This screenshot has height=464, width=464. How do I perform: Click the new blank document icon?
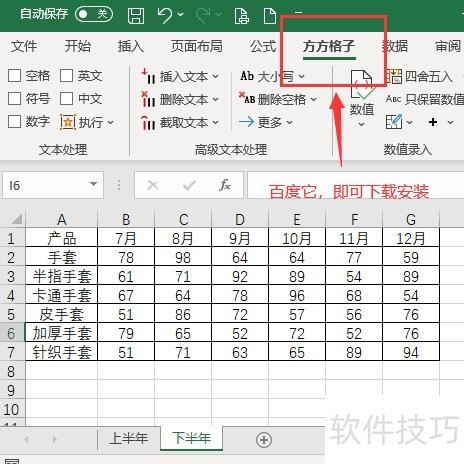point(270,16)
